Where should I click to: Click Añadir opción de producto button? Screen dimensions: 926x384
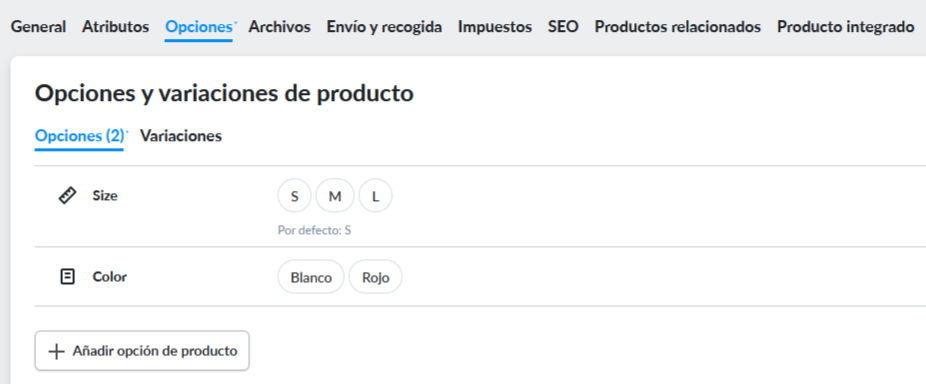click(142, 351)
